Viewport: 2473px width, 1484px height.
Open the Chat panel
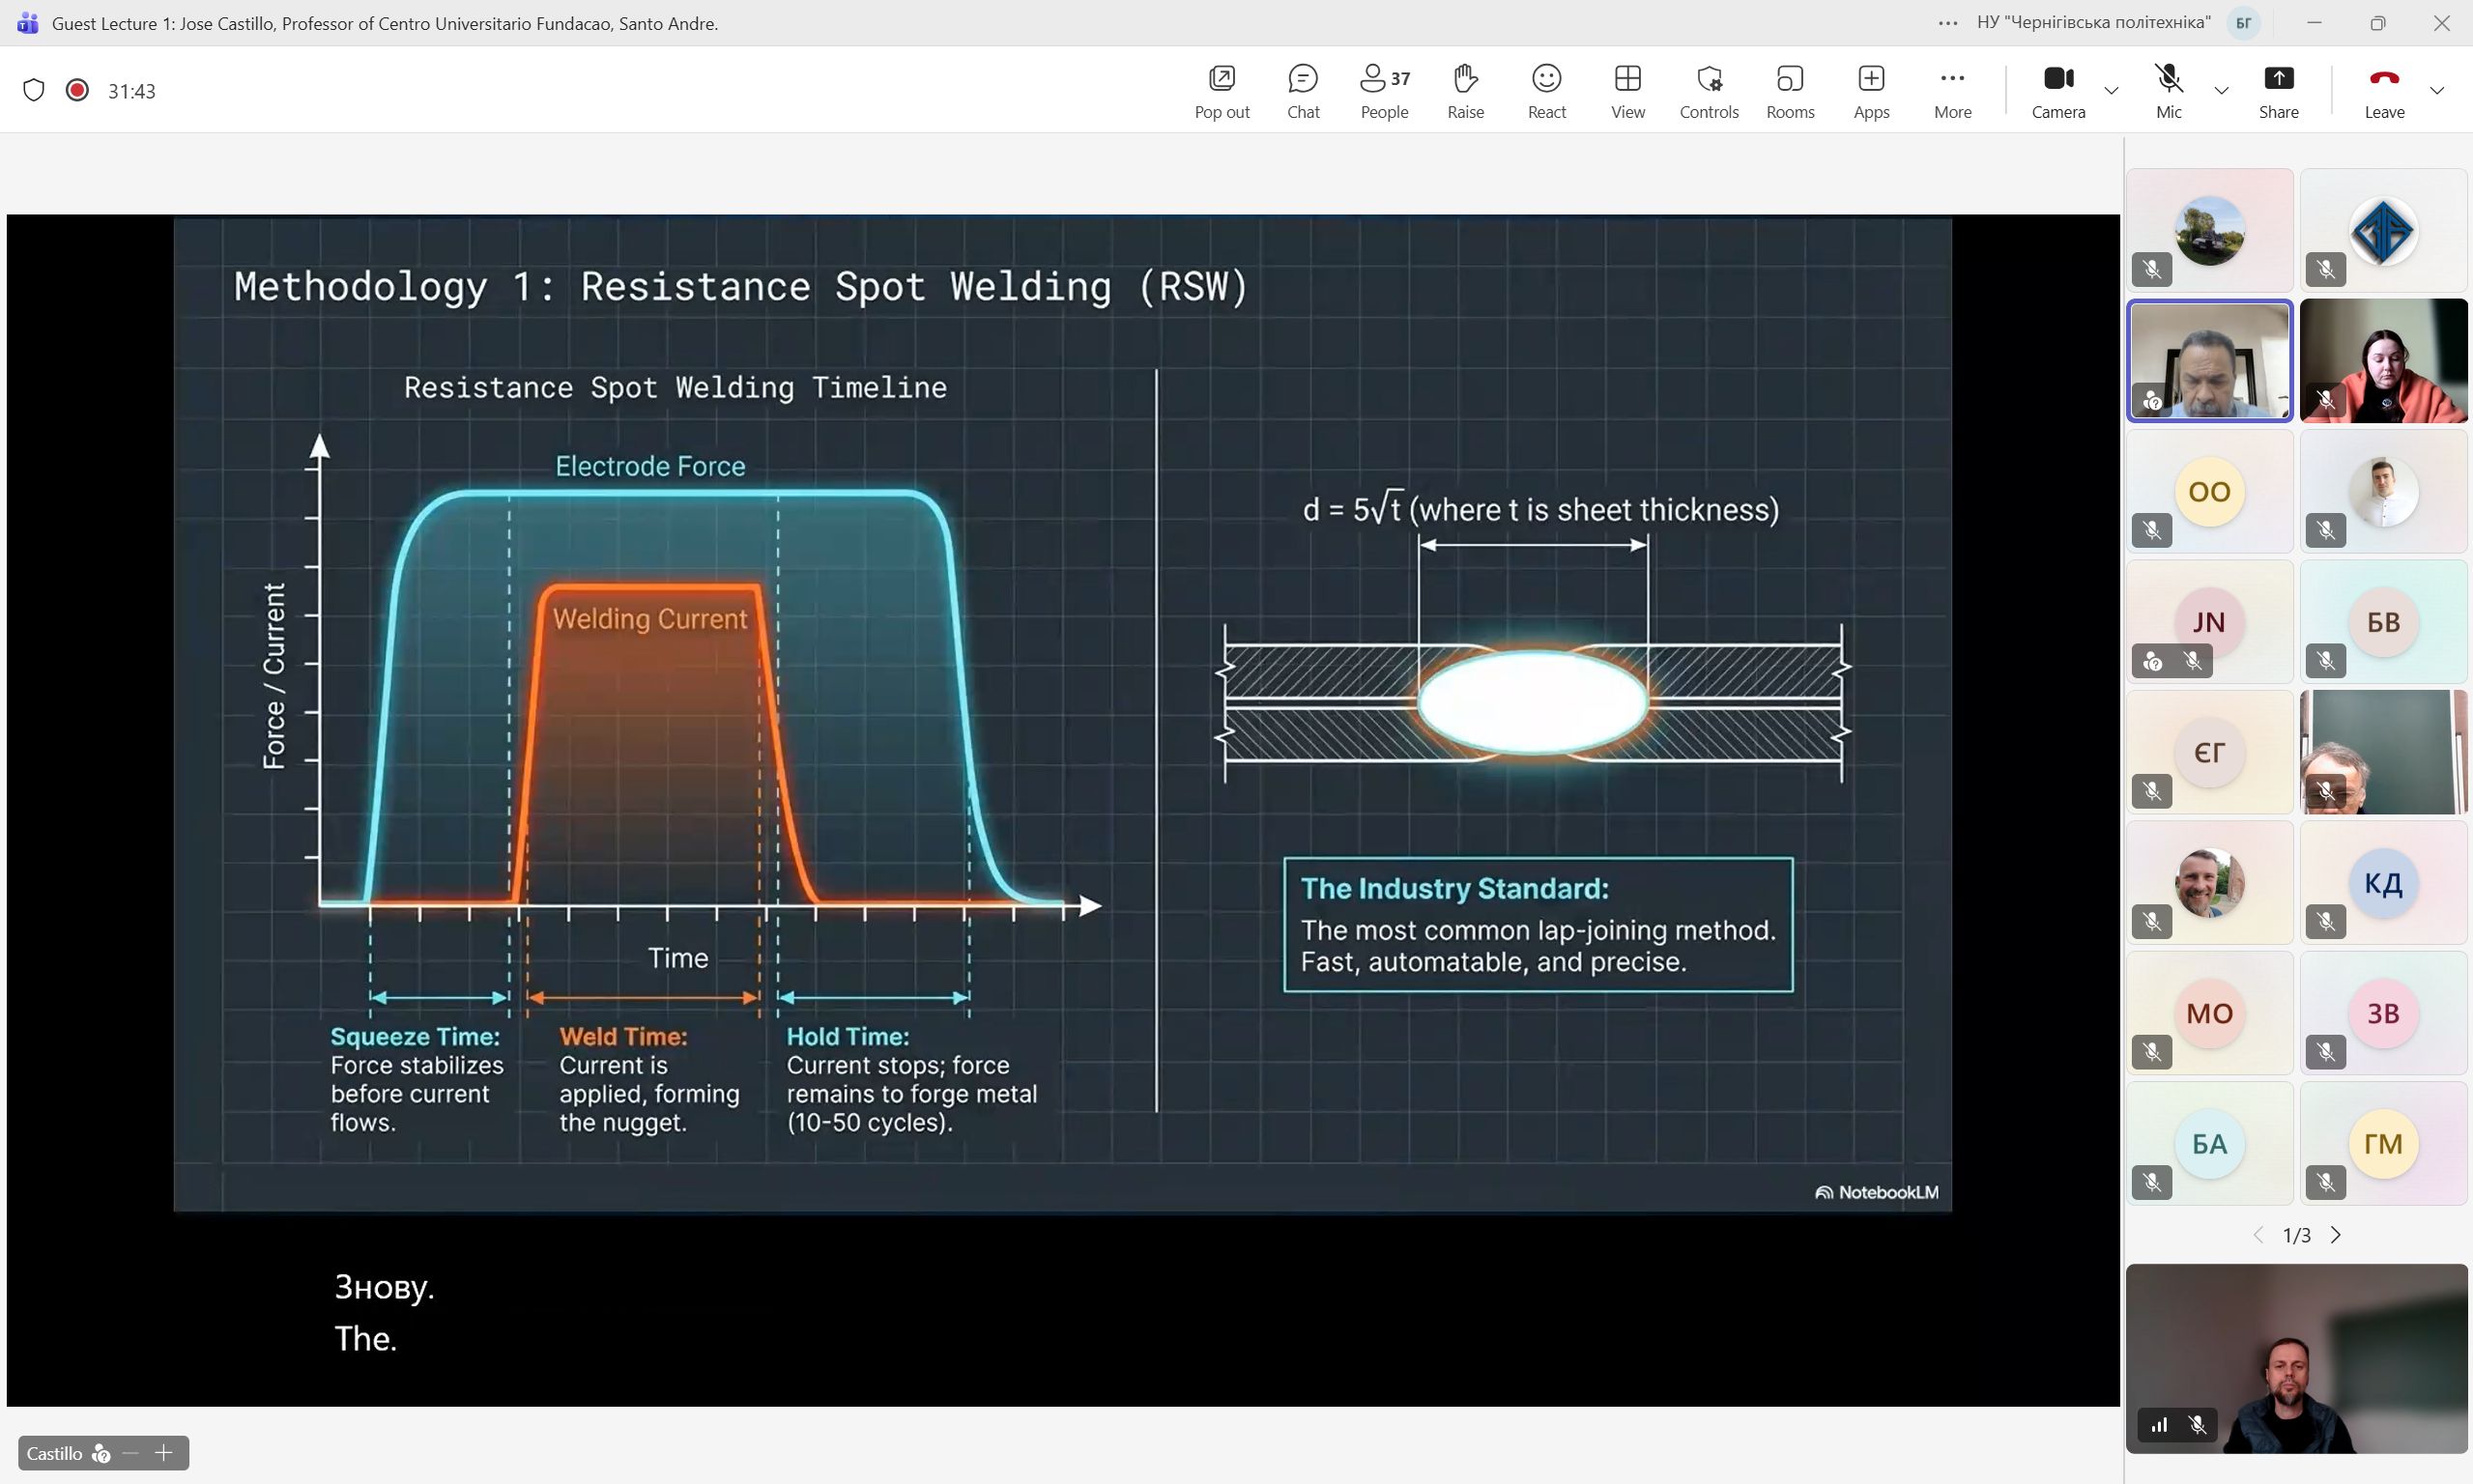point(1302,90)
